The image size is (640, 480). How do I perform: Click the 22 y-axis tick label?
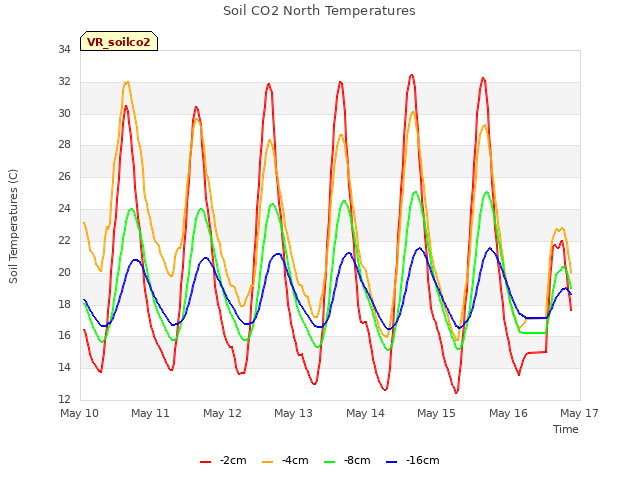coord(64,240)
